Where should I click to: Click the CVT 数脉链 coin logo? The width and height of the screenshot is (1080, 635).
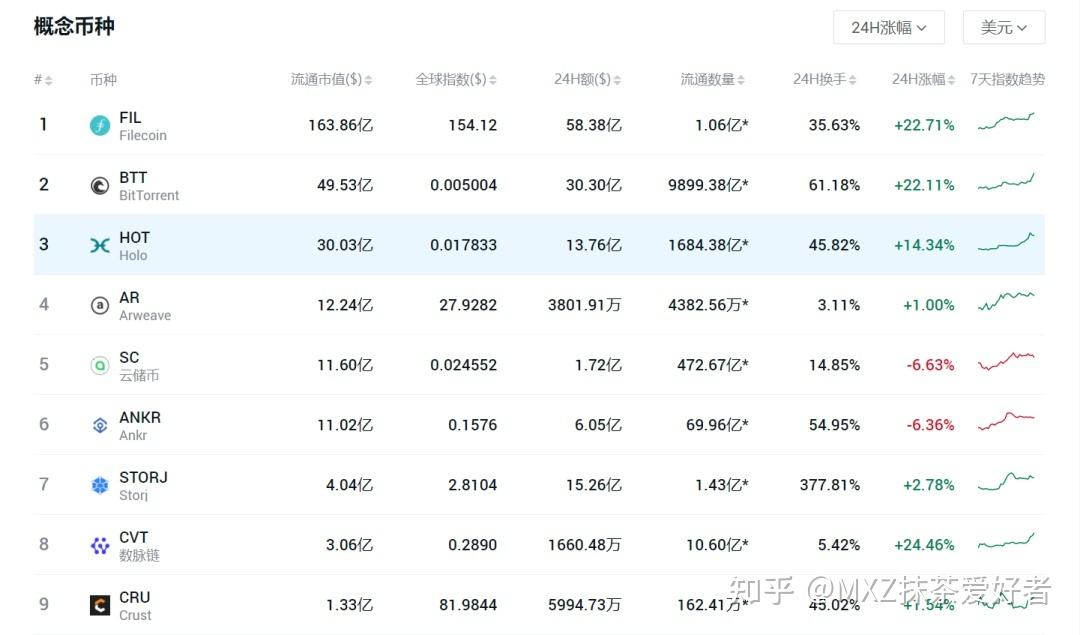(100, 545)
